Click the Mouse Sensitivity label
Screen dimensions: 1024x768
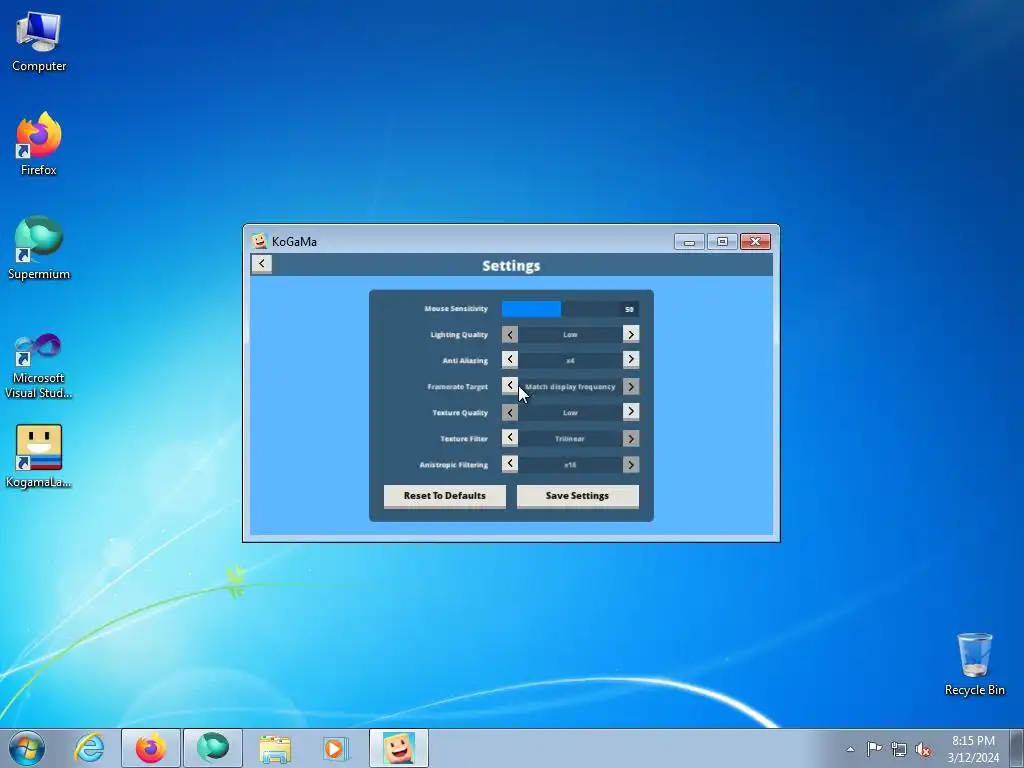coord(456,308)
